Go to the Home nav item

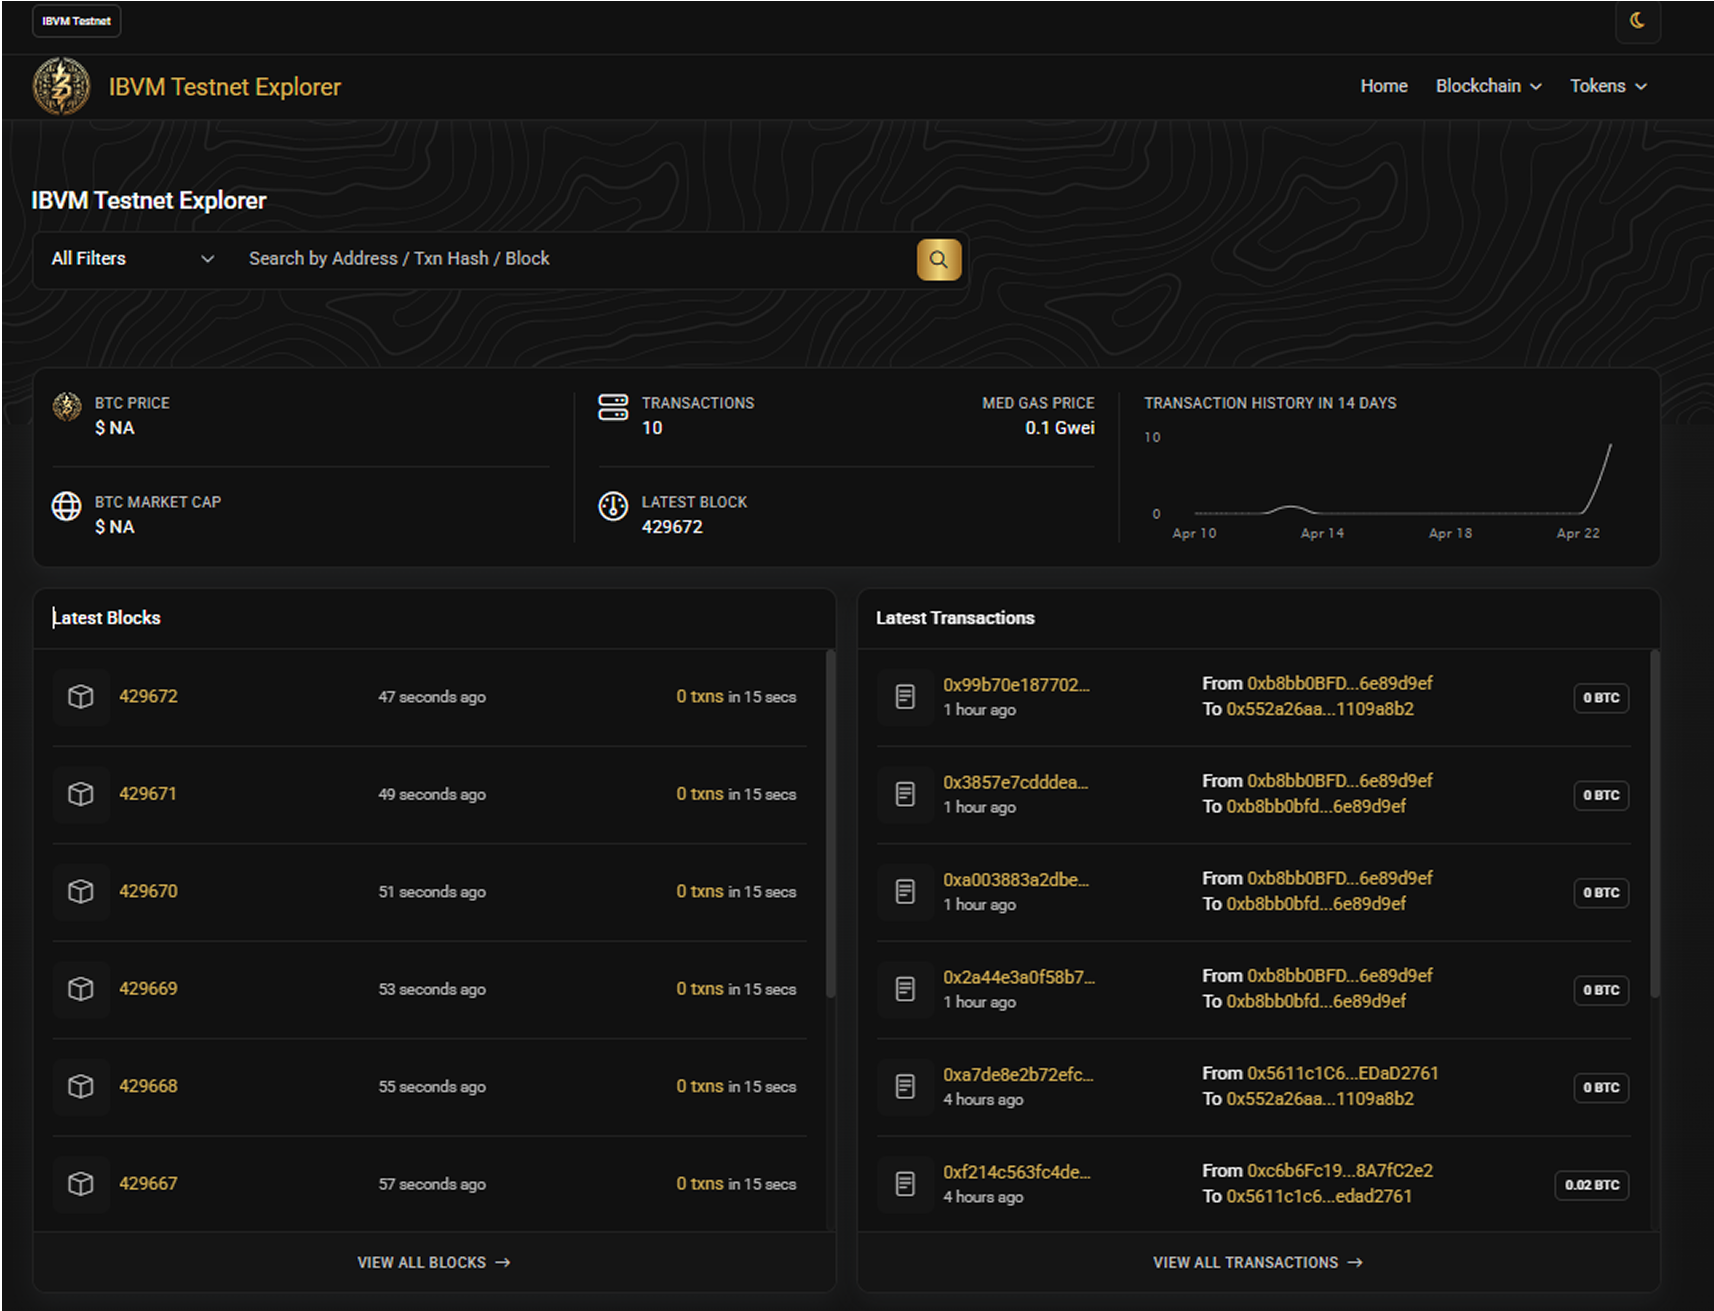coord(1383,87)
